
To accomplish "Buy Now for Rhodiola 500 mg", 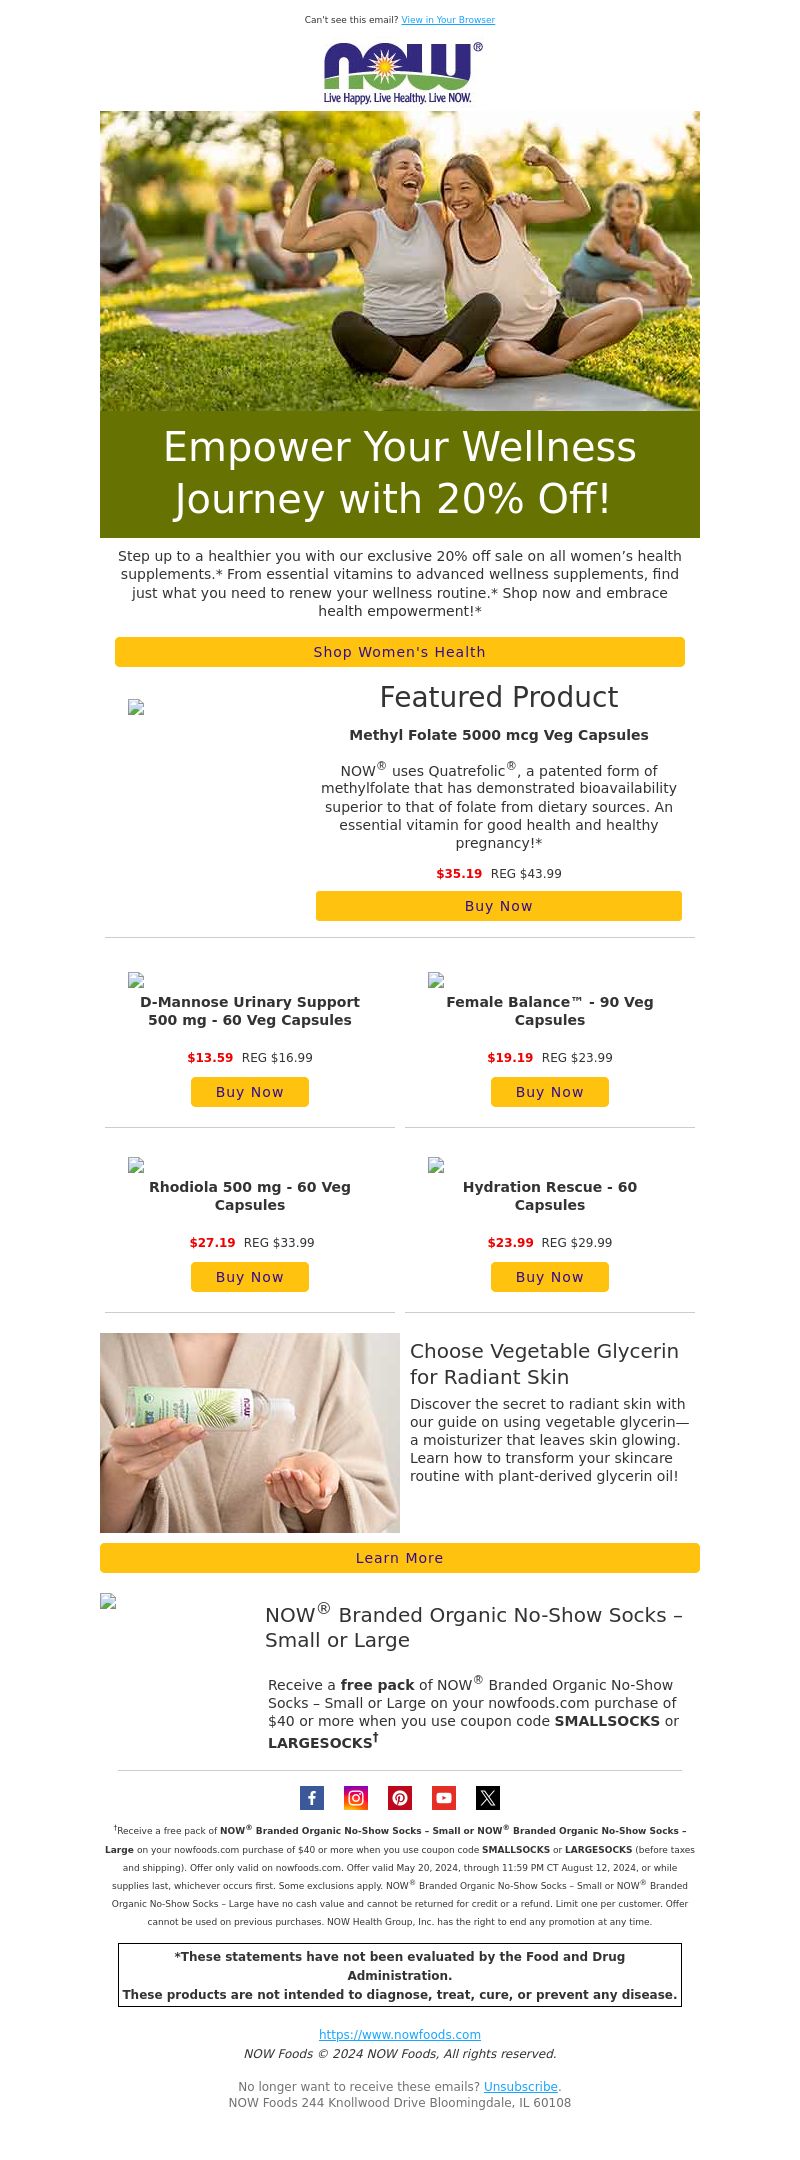I will tap(250, 1277).
